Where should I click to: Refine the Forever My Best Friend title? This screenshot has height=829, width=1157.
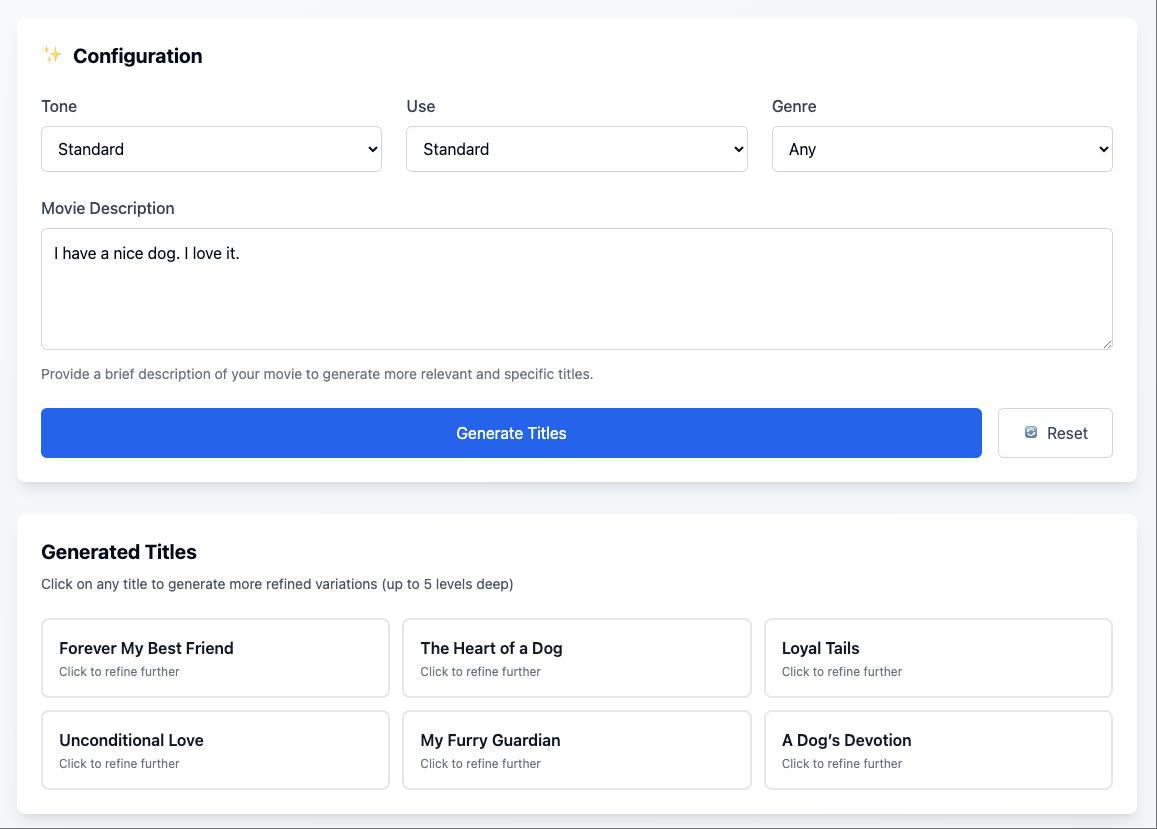coord(215,658)
